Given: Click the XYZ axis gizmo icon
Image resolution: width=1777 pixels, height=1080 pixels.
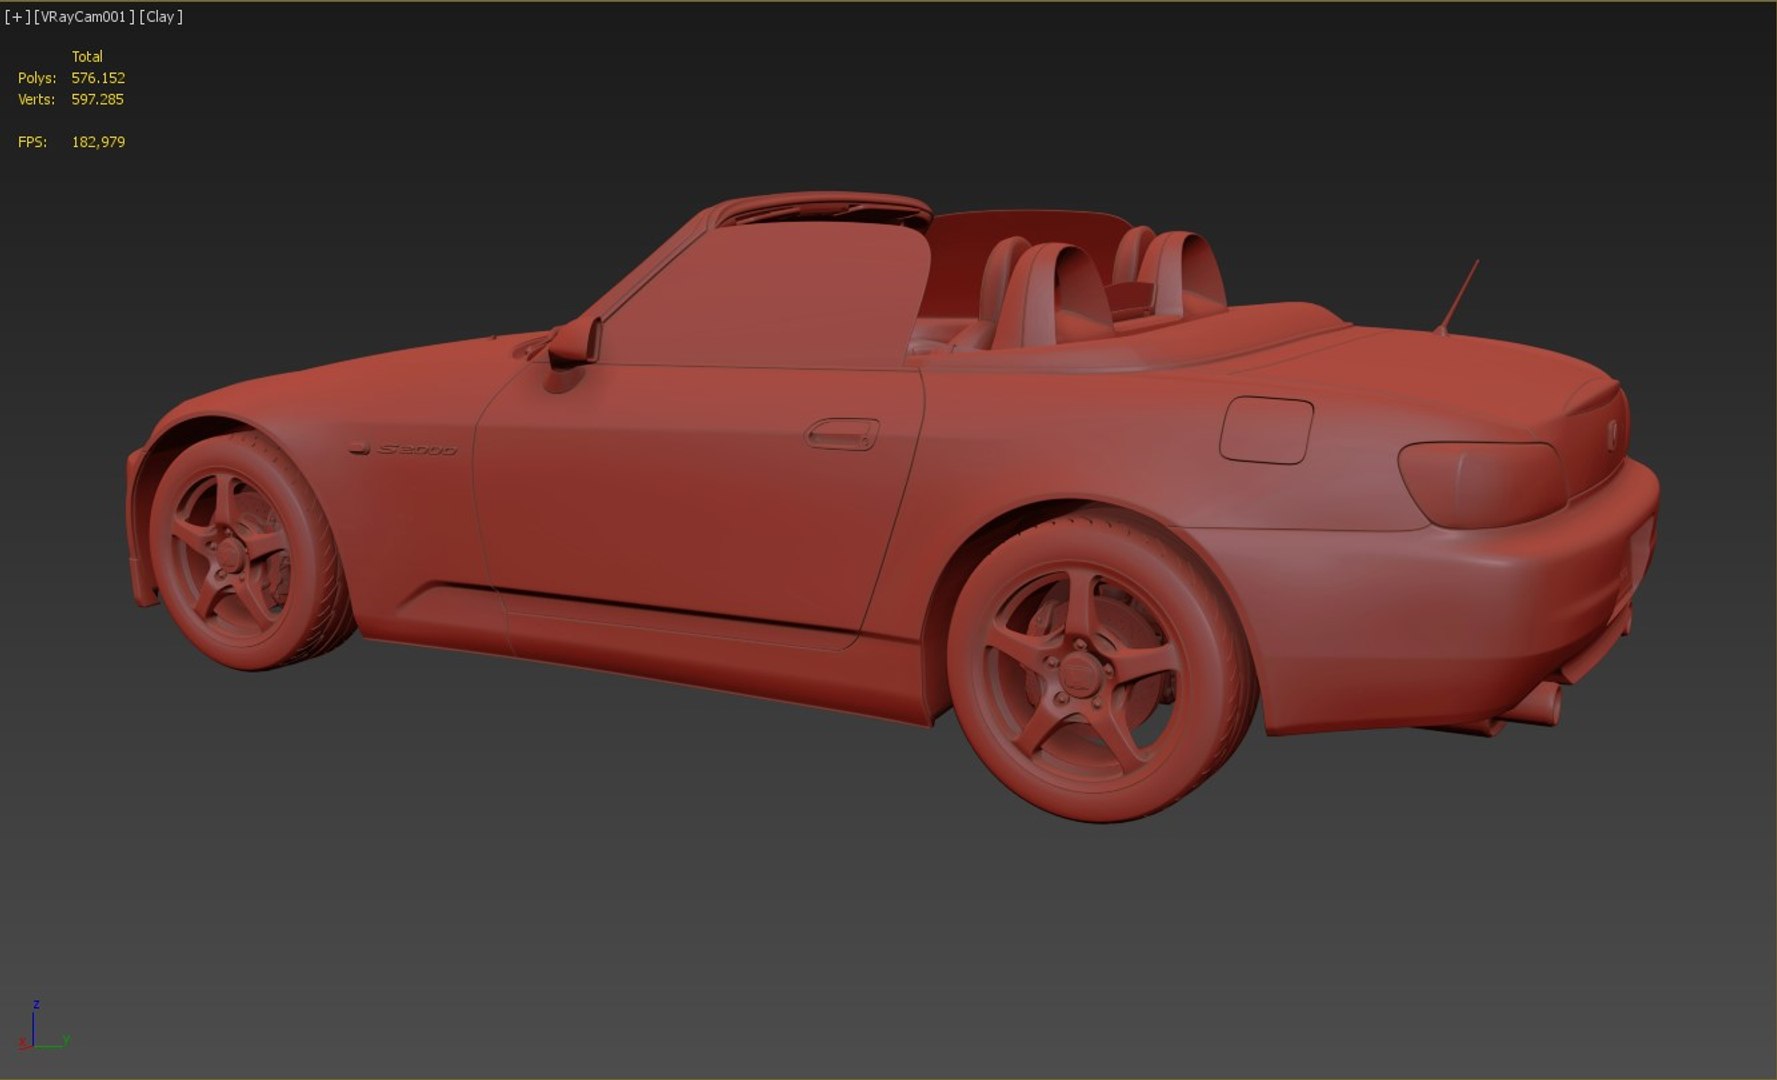Looking at the screenshot, I should (42, 1025).
